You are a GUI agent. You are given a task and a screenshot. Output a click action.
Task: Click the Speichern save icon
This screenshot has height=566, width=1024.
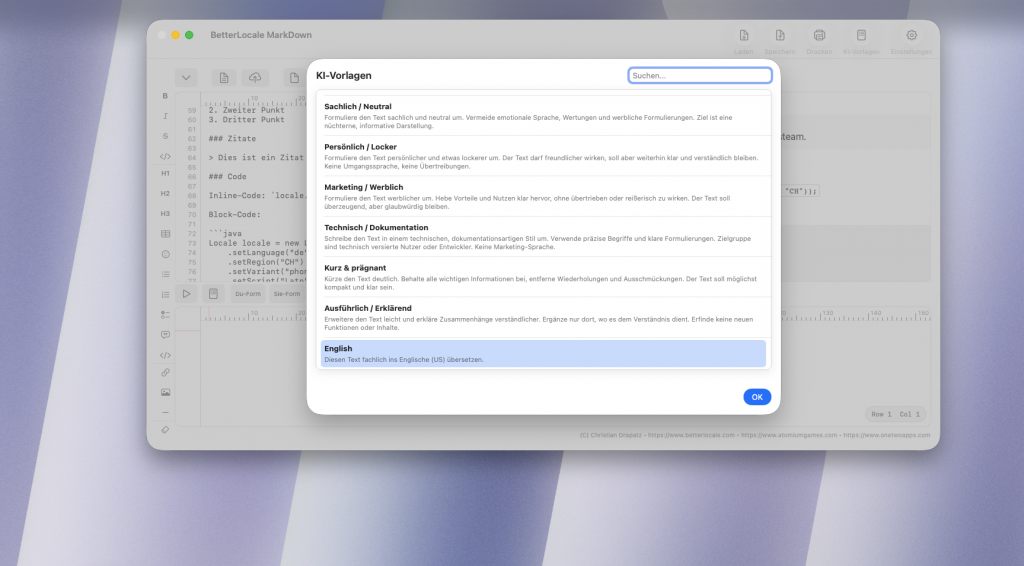780,36
